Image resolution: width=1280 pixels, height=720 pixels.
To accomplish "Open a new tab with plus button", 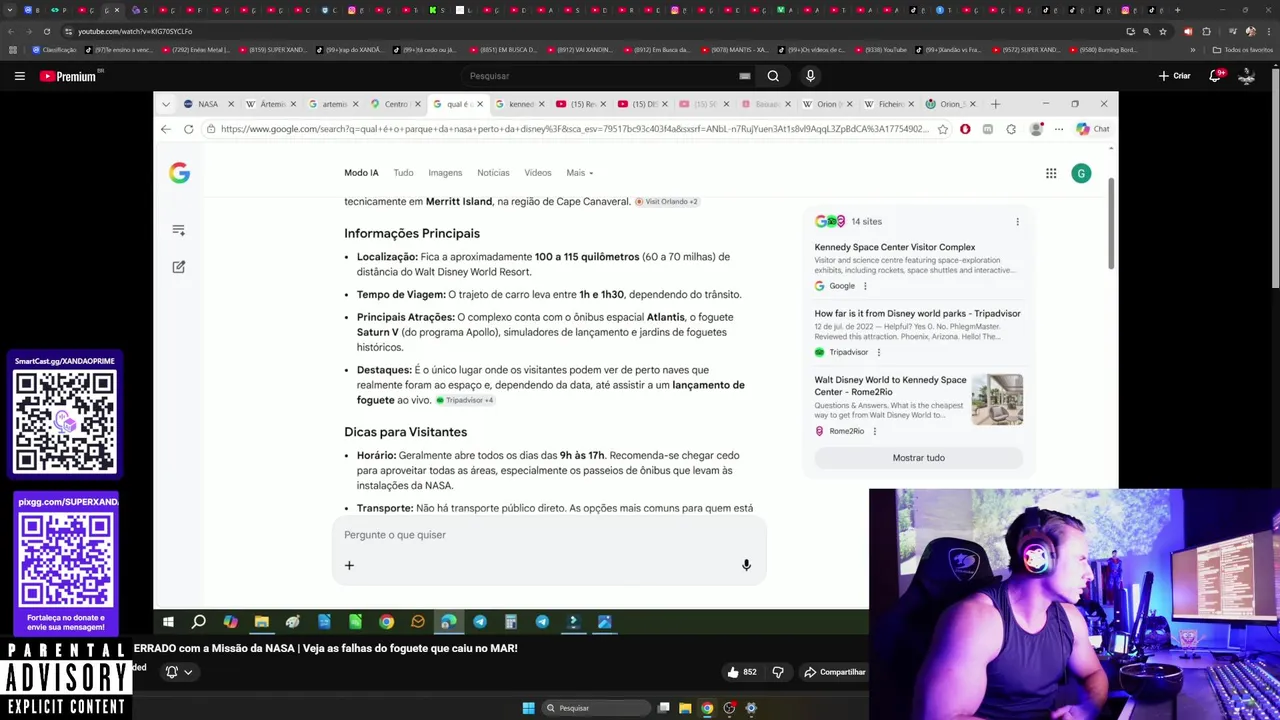I will tap(995, 104).
